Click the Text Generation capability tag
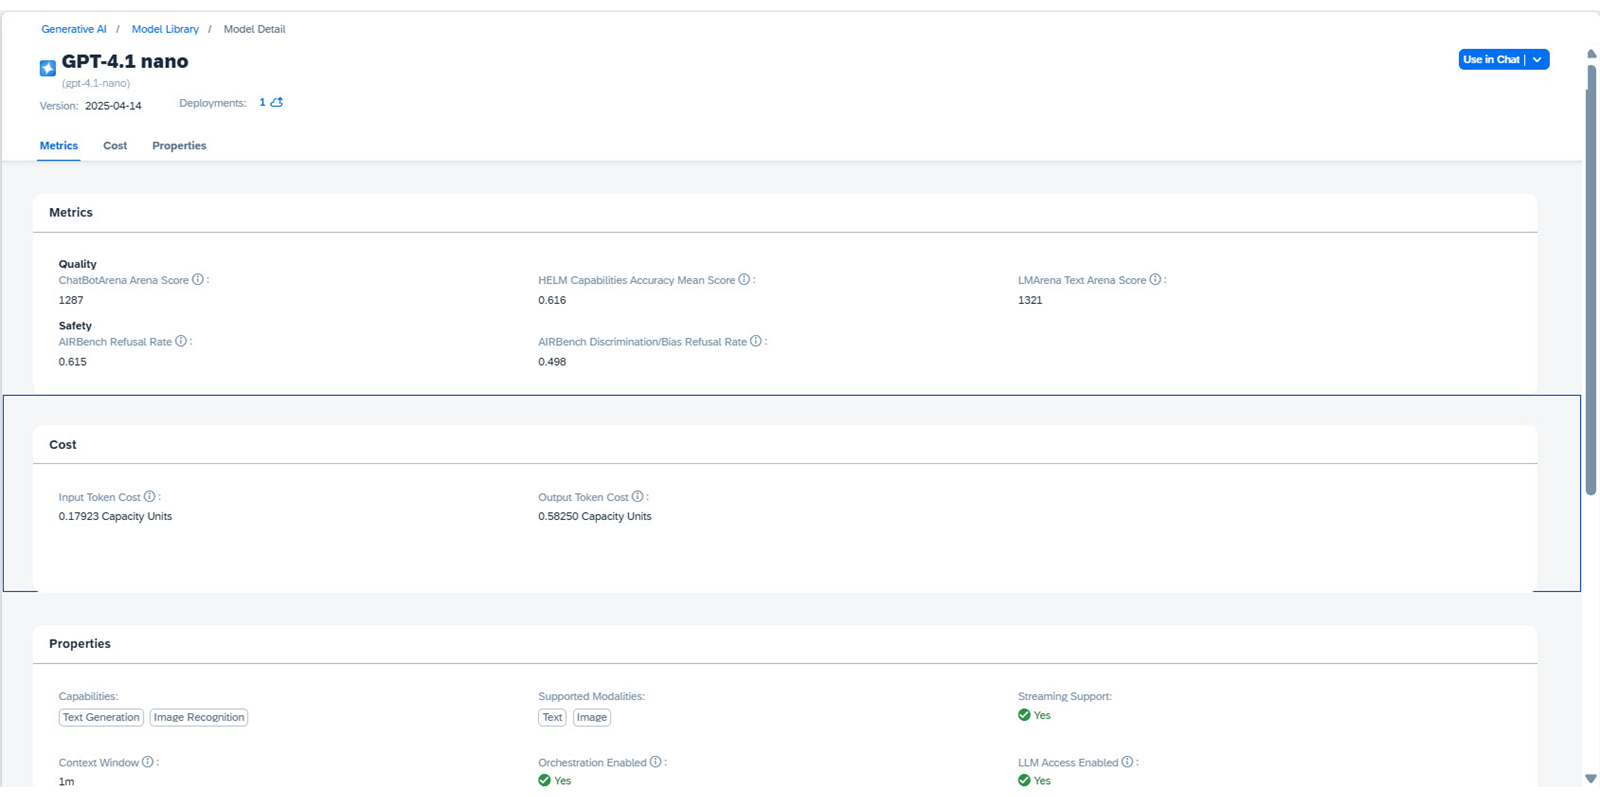The width and height of the screenshot is (1600, 797). pyautogui.click(x=101, y=717)
